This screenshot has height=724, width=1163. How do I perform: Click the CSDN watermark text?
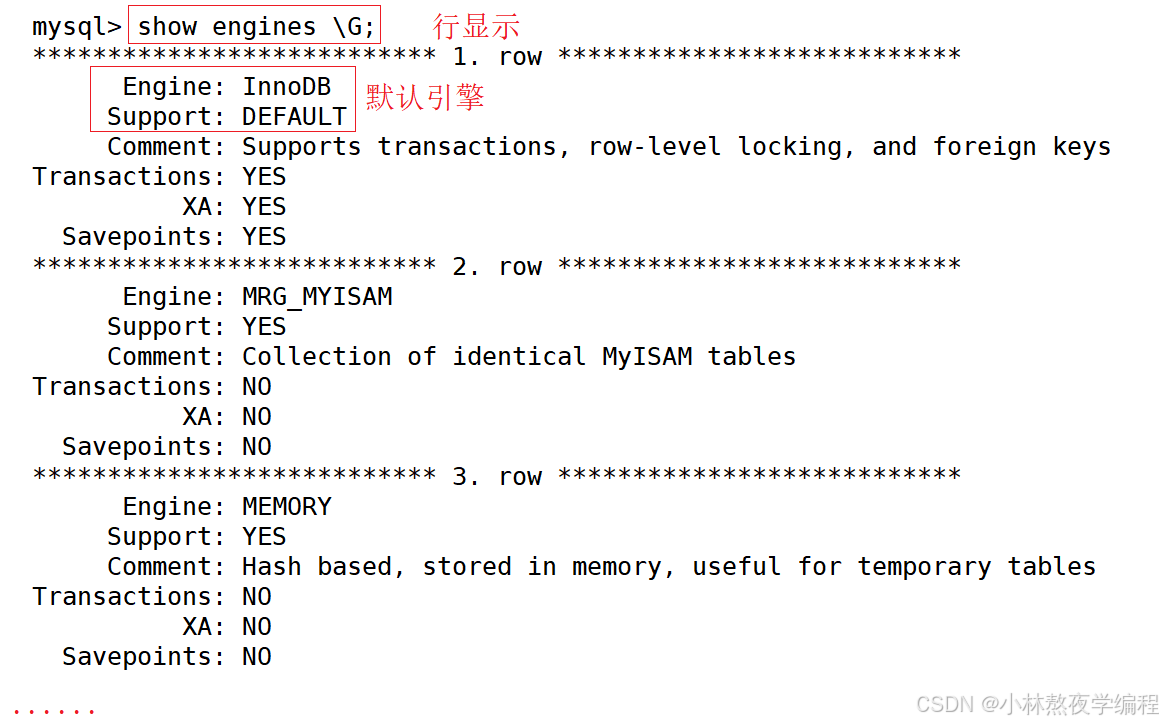point(1037,704)
